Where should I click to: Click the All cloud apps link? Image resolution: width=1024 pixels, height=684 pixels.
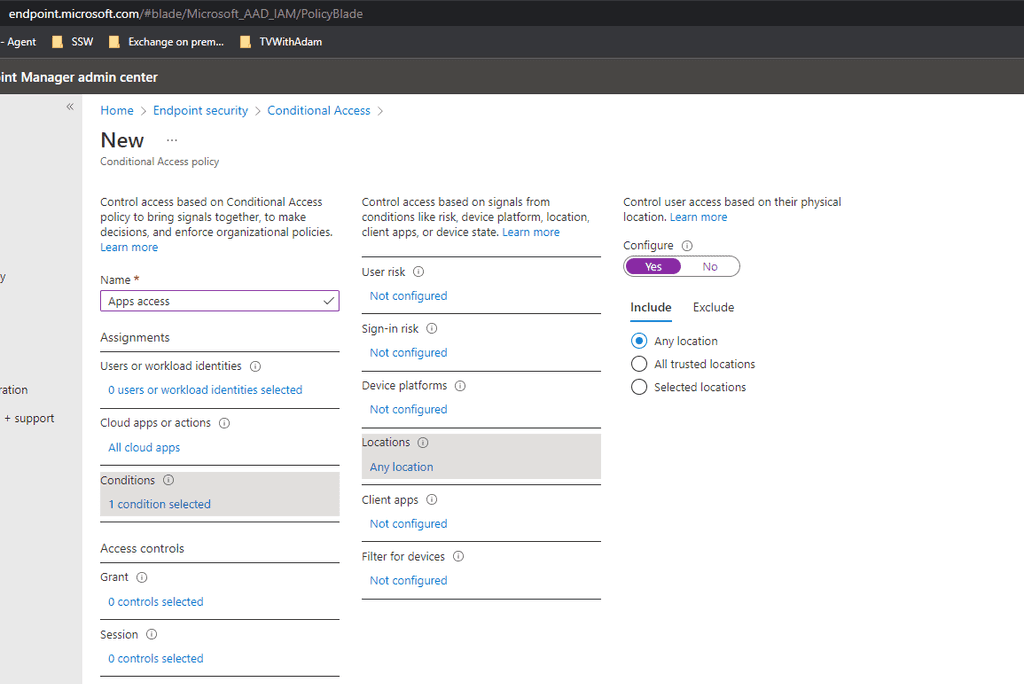tap(143, 447)
